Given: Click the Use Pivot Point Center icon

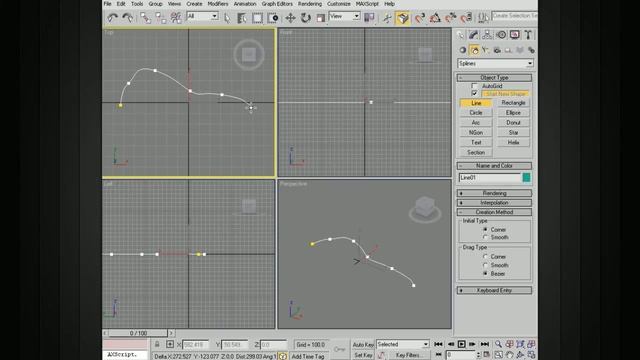Looking at the screenshot, I should [x=369, y=17].
